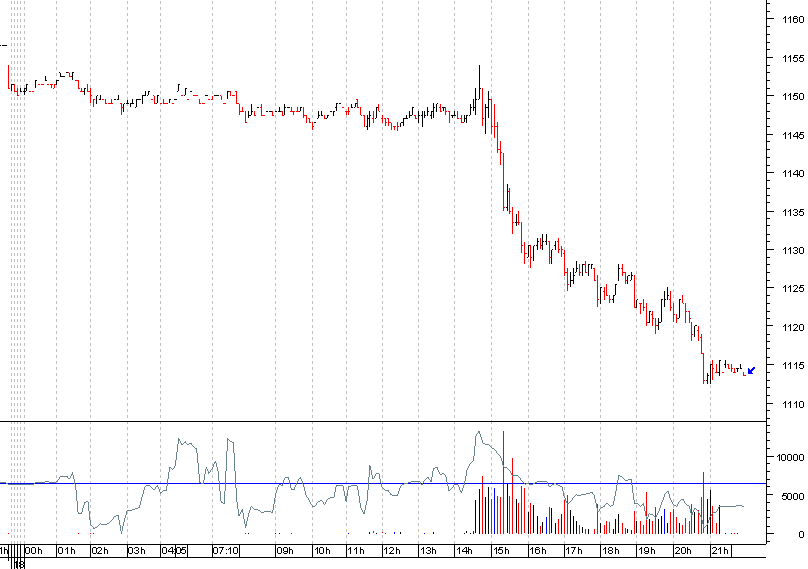Viewport: 808px width, 569px height.
Task: Click the 1130 price axis label
Action: click(793, 250)
